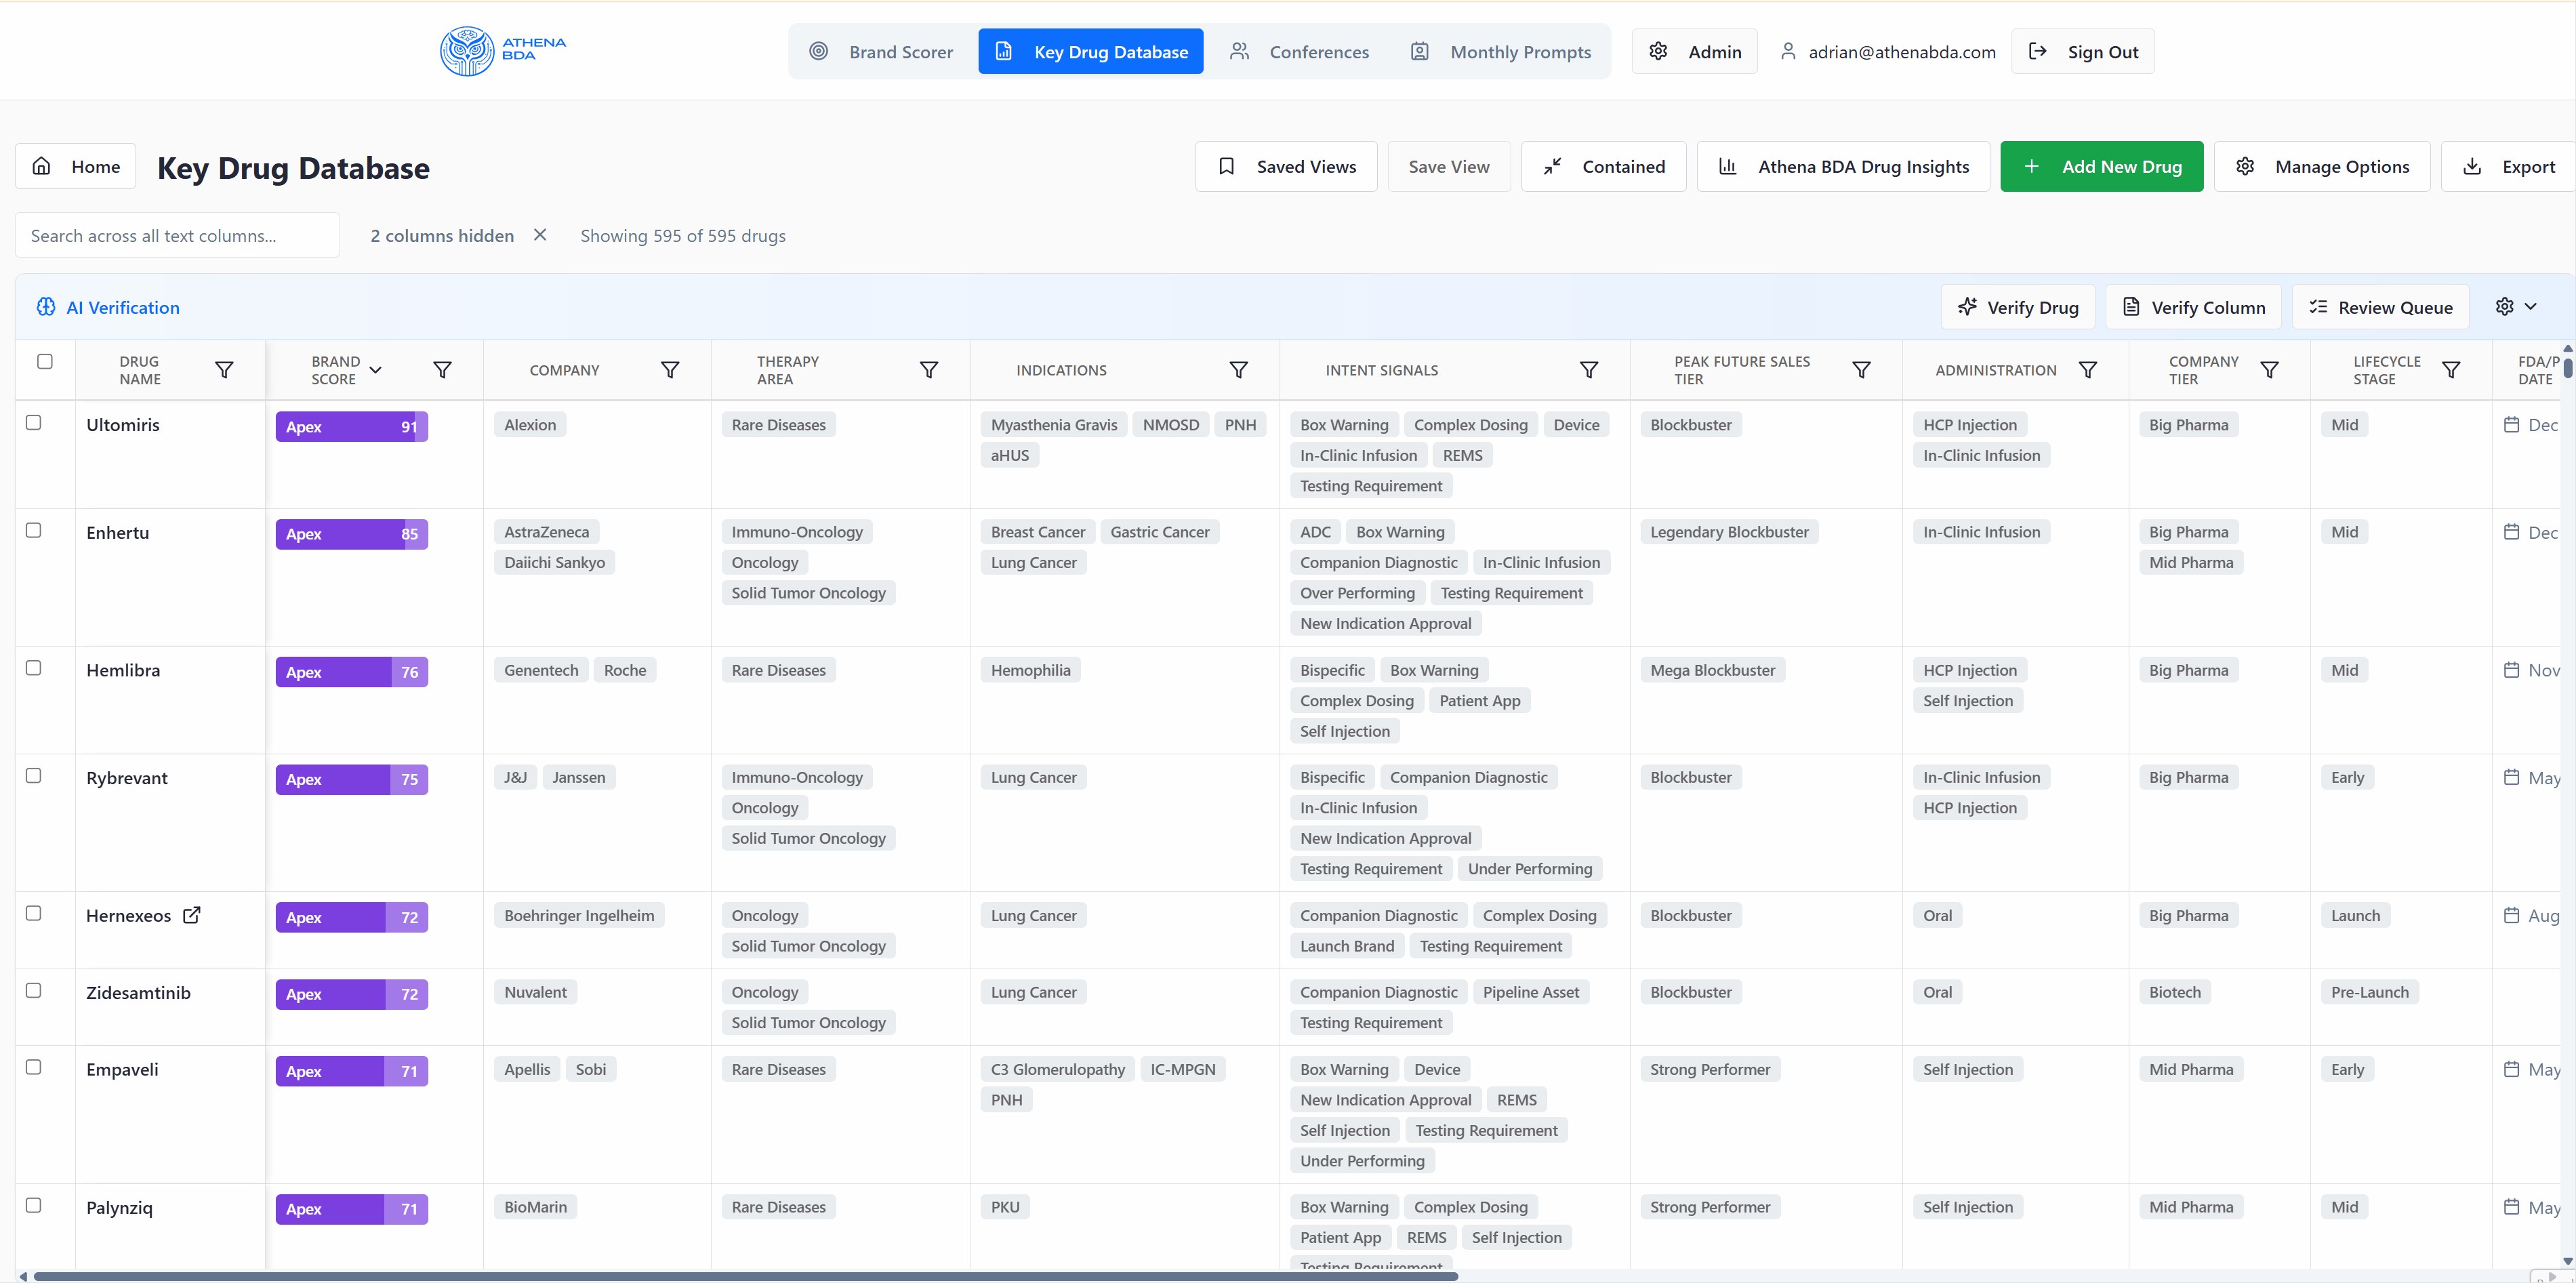Open the Review Queue
This screenshot has width=2576, height=1283.
[2380, 306]
